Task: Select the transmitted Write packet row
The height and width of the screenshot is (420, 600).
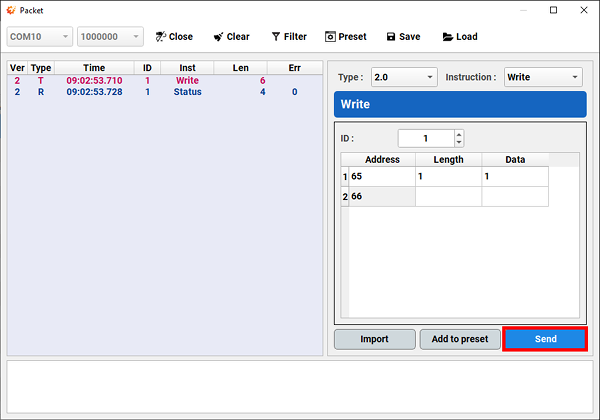Action: click(x=165, y=81)
